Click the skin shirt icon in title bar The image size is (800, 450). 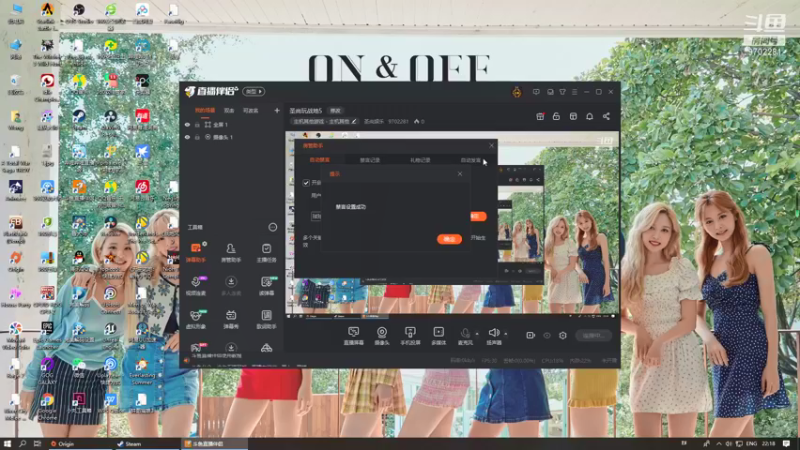tap(562, 92)
